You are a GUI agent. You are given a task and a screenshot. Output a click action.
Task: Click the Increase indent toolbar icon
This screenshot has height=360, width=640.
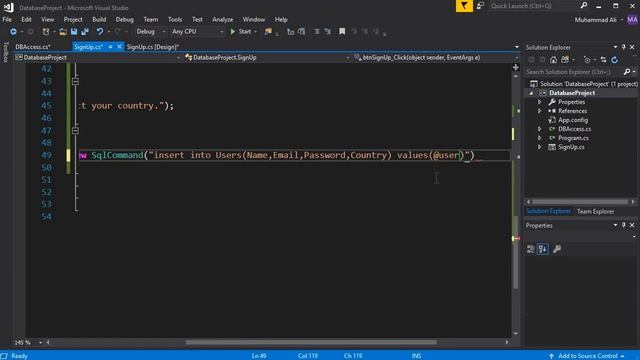[327, 31]
